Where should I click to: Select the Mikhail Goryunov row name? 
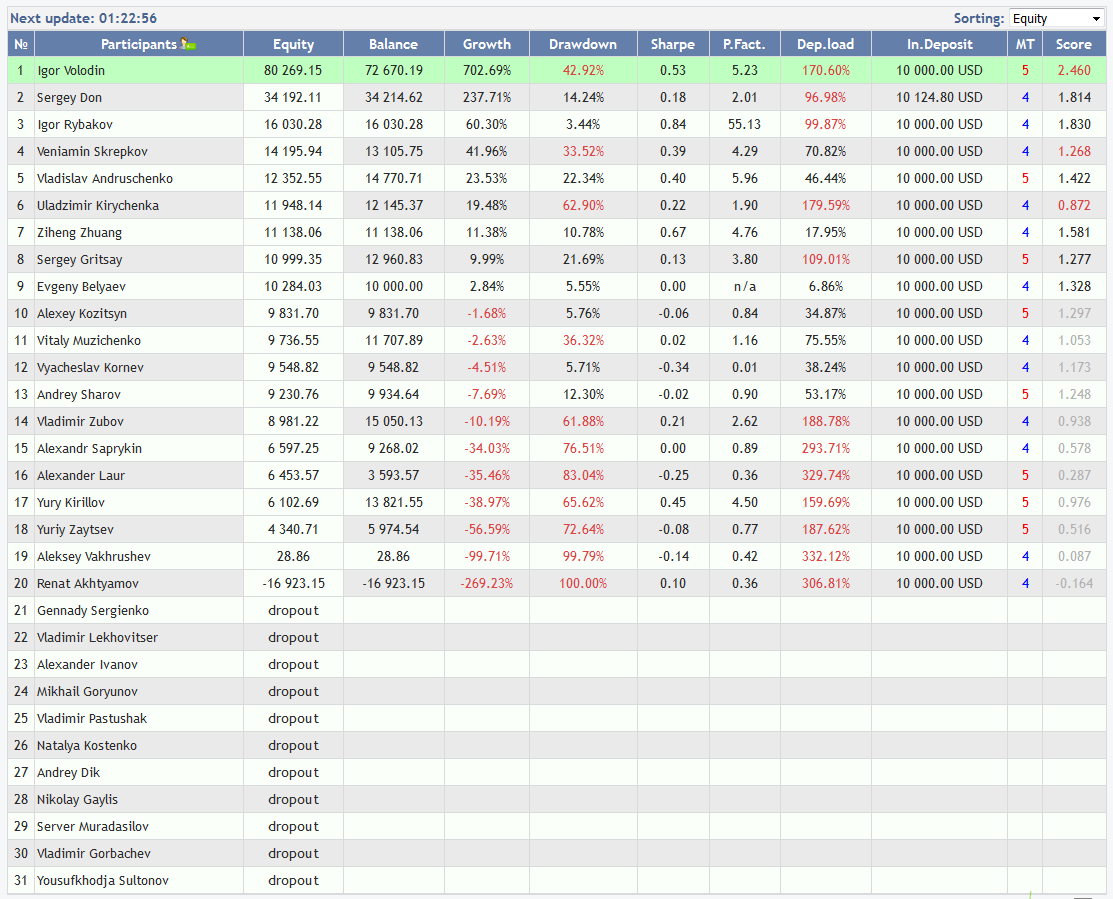tap(87, 690)
